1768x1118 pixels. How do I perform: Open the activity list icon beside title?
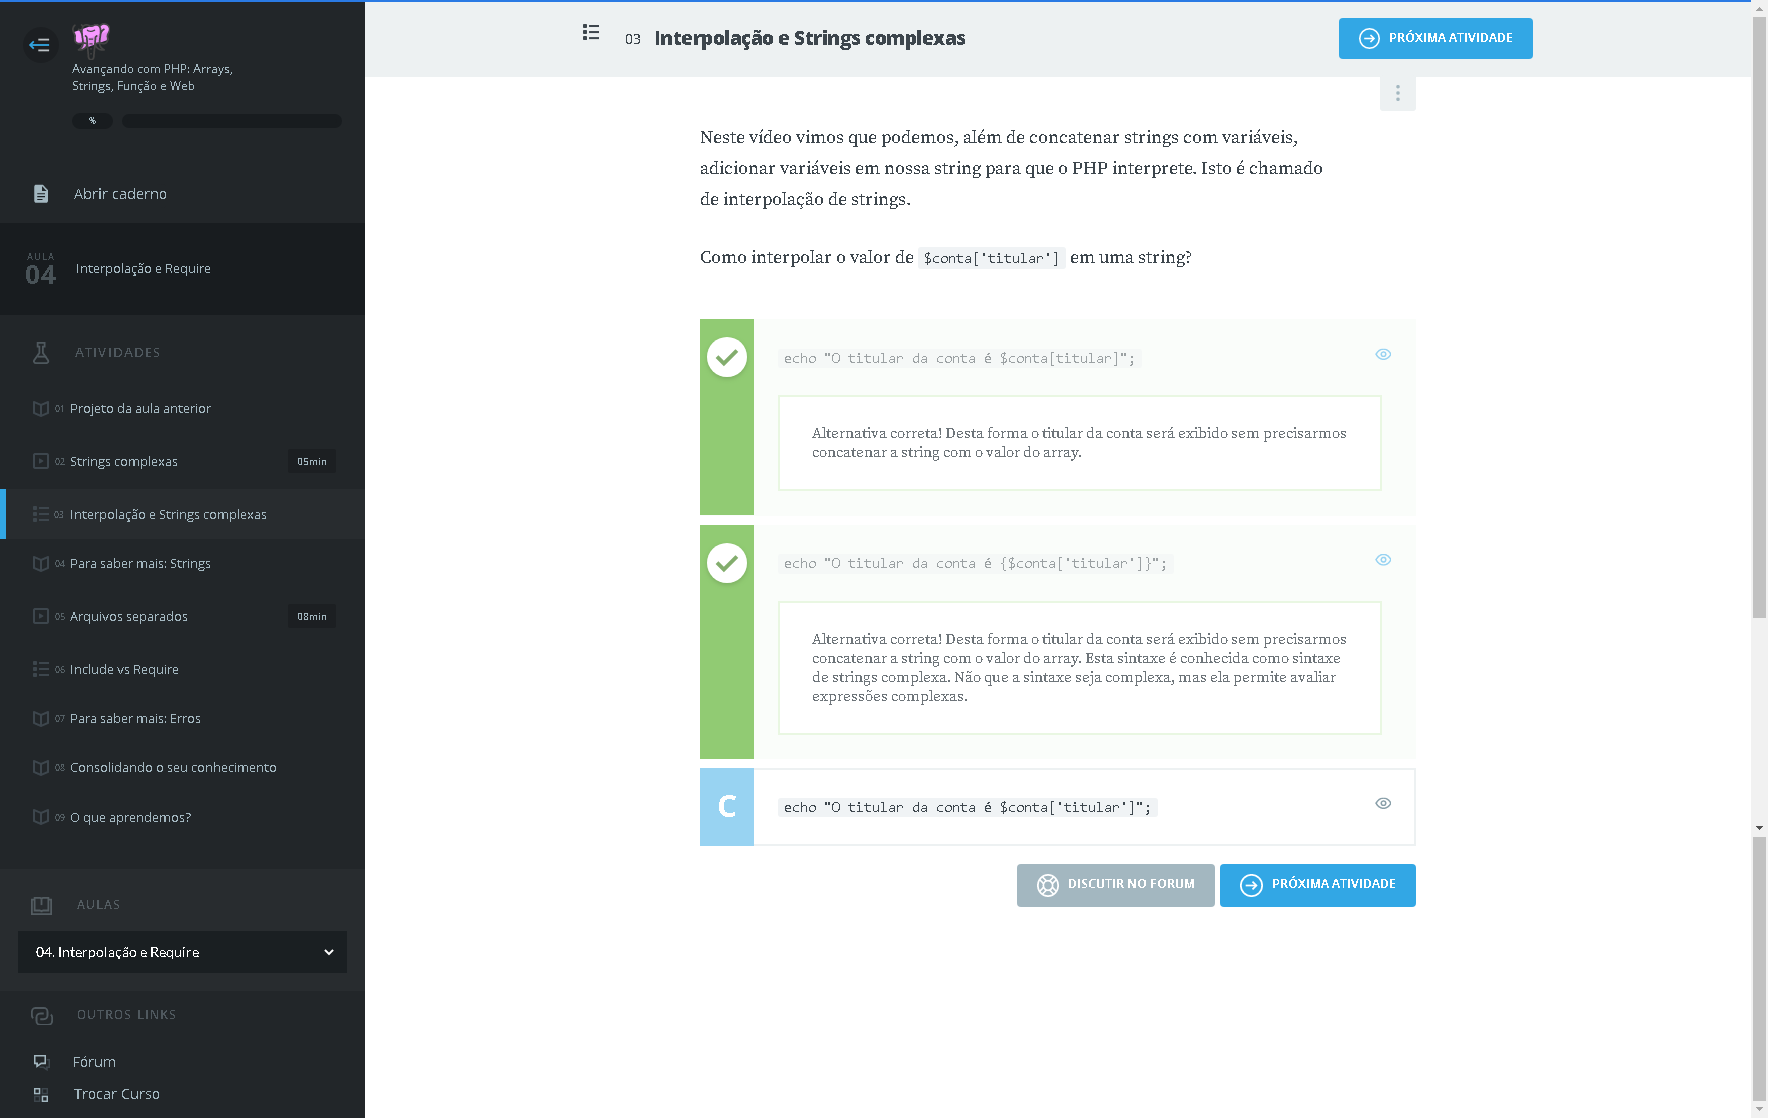pyautogui.click(x=591, y=33)
